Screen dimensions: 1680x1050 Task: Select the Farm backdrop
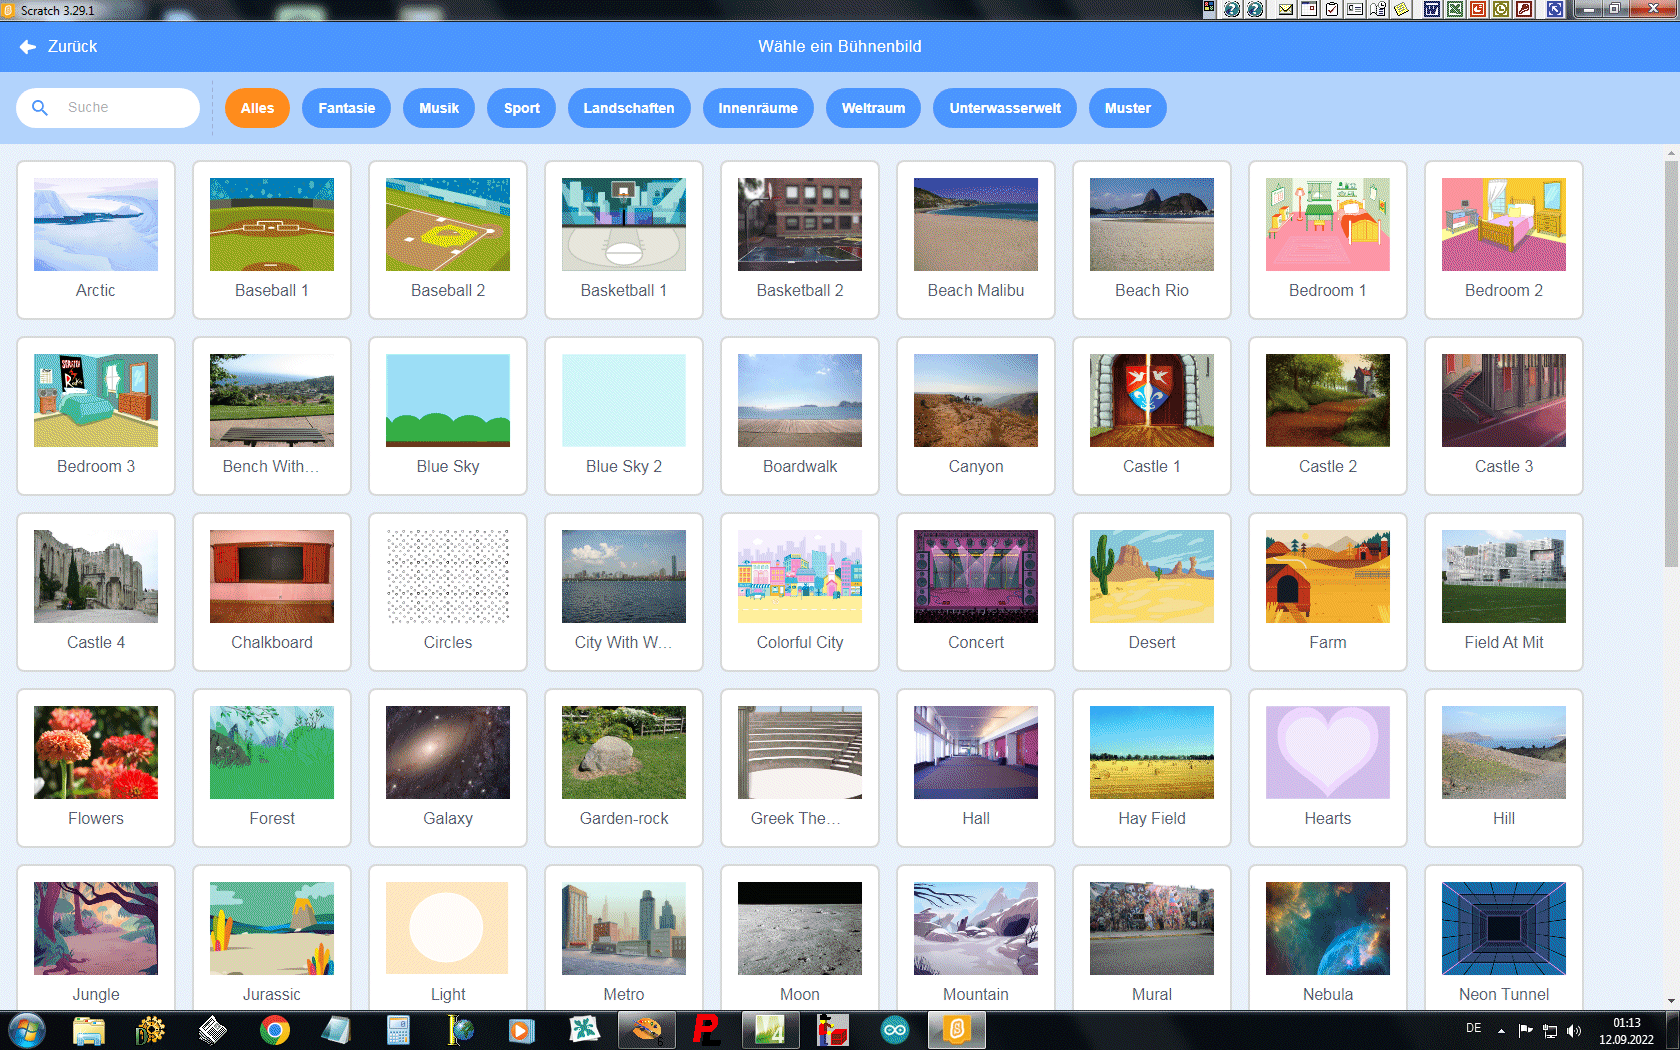tap(1328, 592)
